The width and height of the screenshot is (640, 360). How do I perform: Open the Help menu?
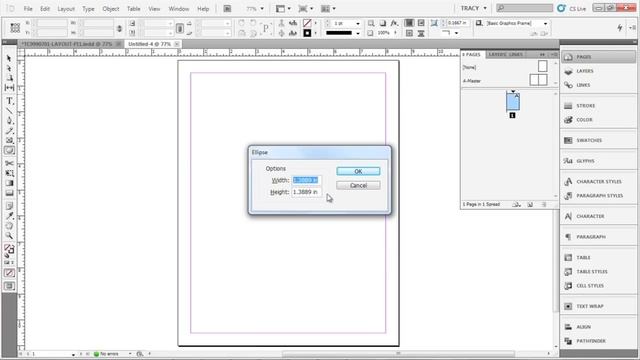(x=203, y=9)
